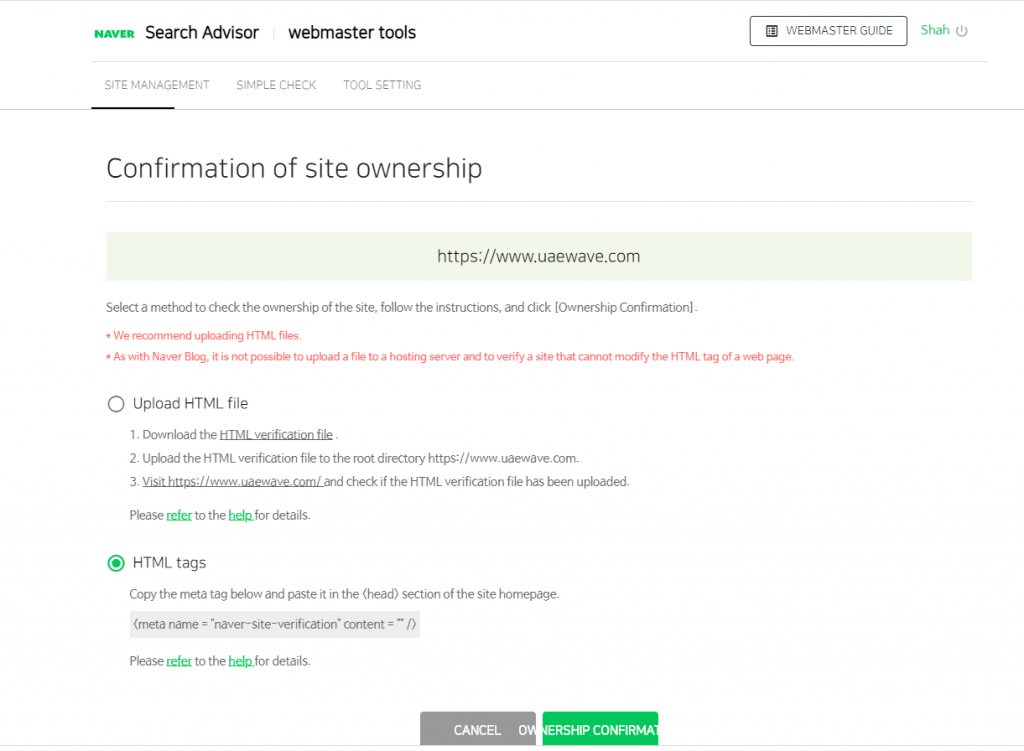Click the 'As with Naver Blog' warning text
Screen dimensions: 1024x751
(x=450, y=357)
